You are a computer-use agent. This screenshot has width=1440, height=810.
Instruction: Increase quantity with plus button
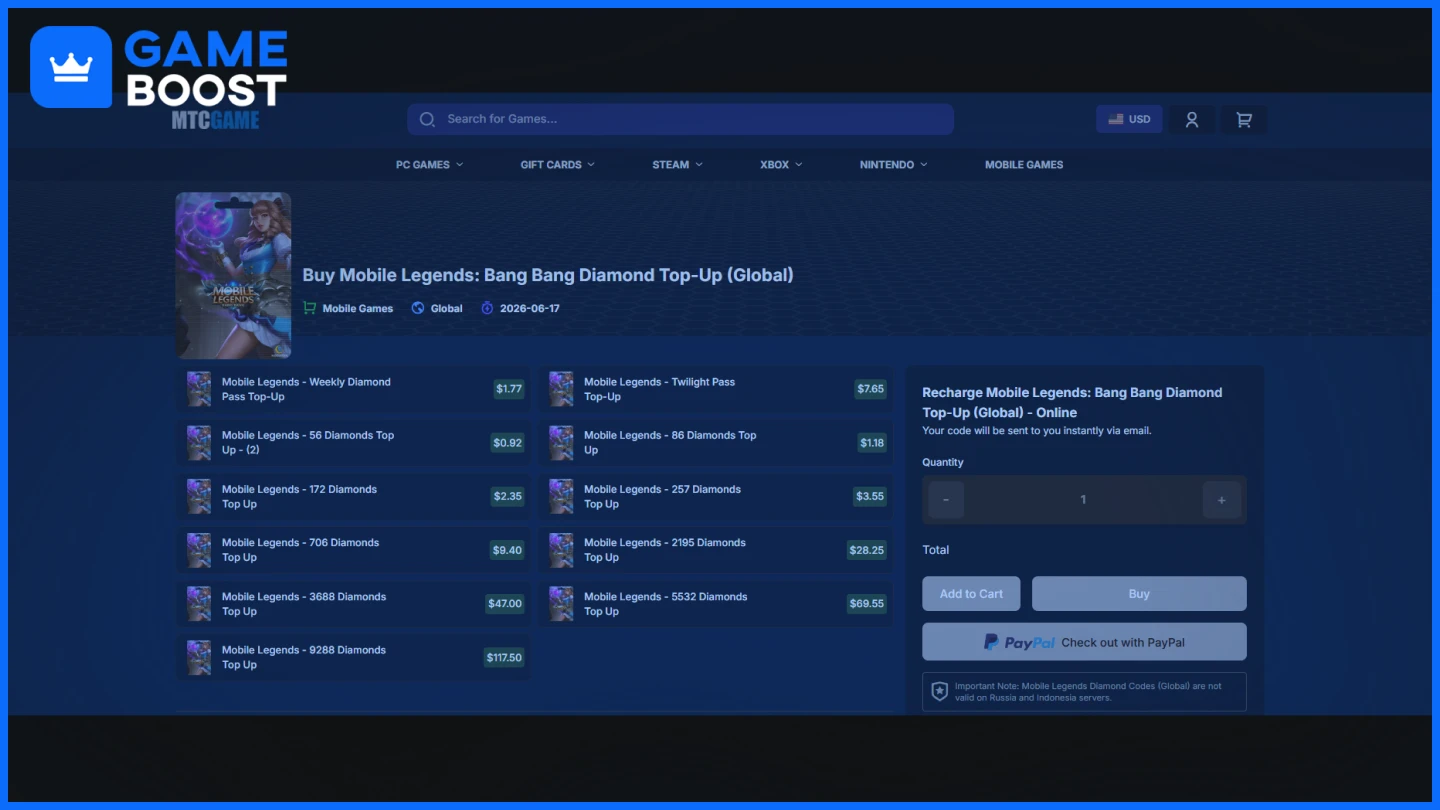point(1221,500)
